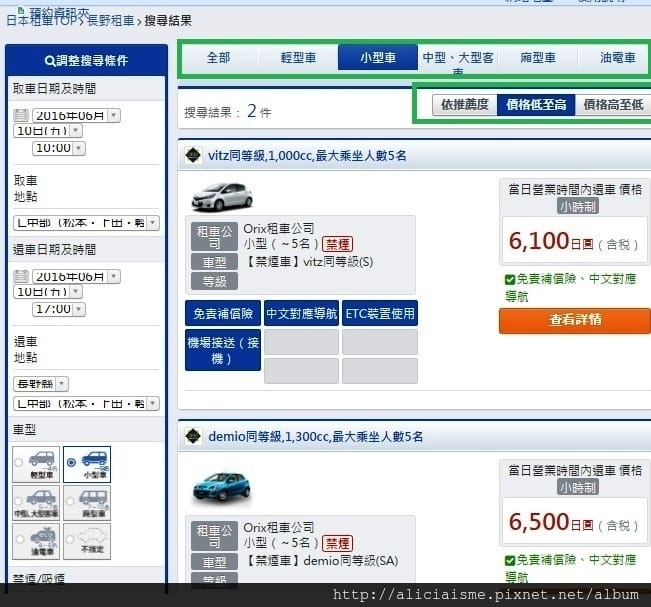
Task: Open demio同等級,1,300cc listing title
Action: point(316,436)
